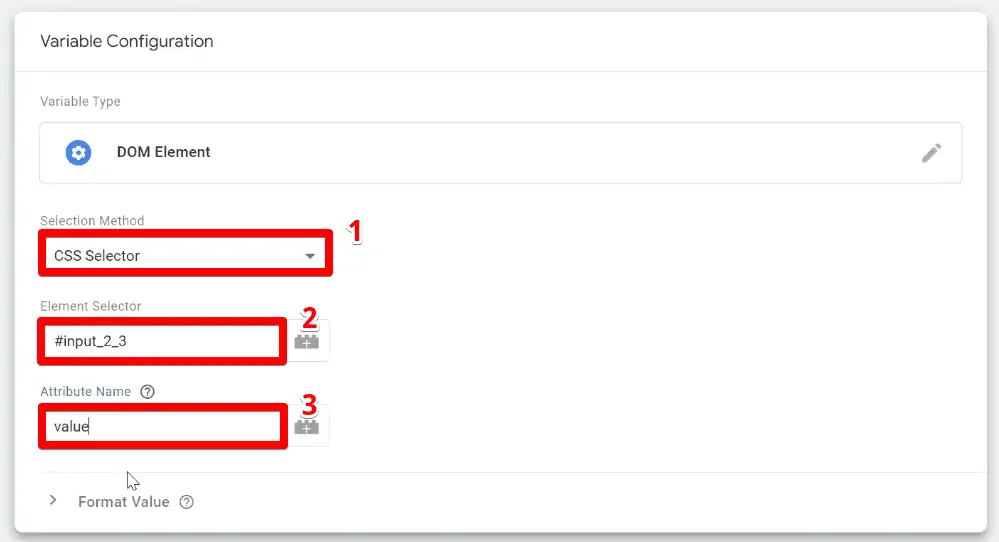The image size is (999, 542).
Task: Click the Selection Method dropdown arrow
Action: [x=310, y=256]
